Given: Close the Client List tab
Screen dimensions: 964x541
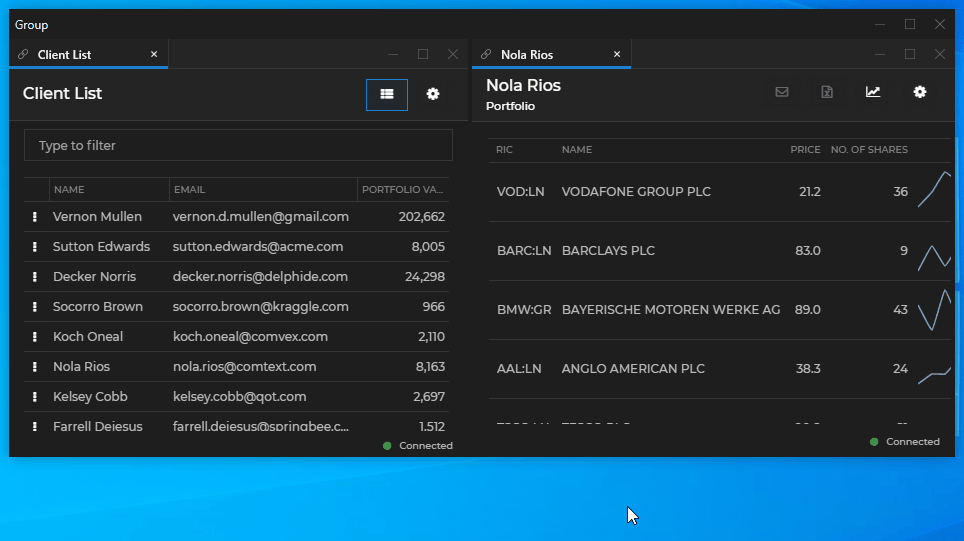Looking at the screenshot, I should click(154, 54).
